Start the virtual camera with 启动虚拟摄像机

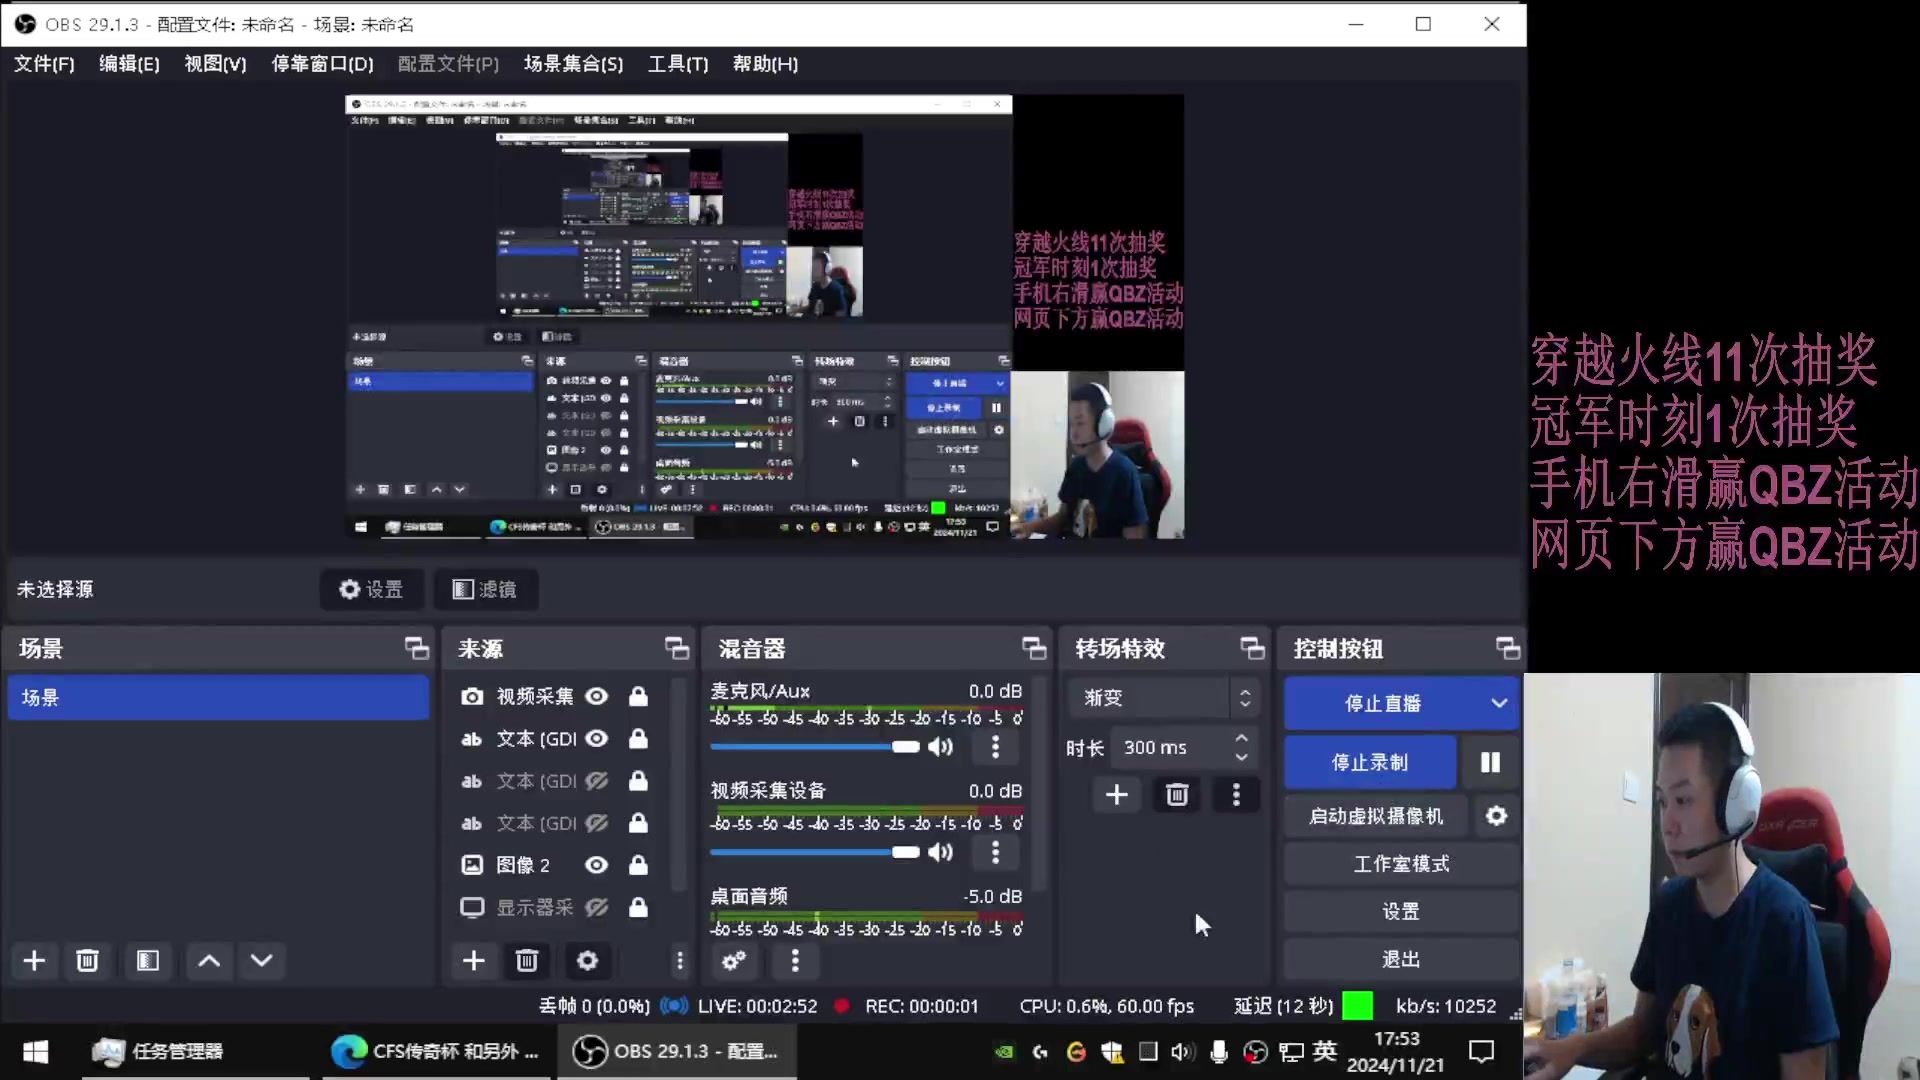1375,816
